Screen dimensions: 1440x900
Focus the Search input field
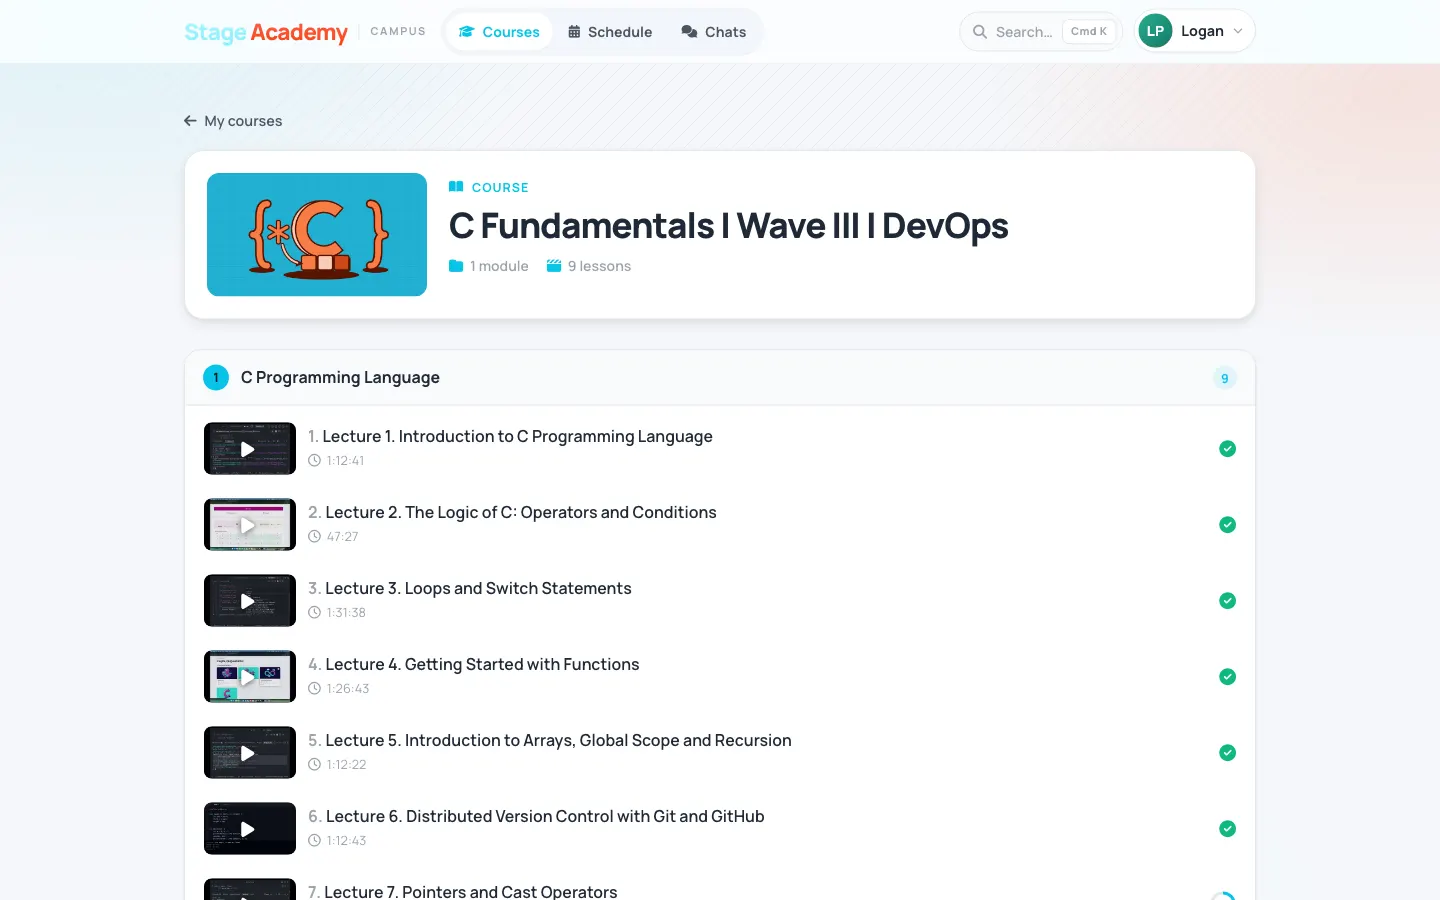1041,32
